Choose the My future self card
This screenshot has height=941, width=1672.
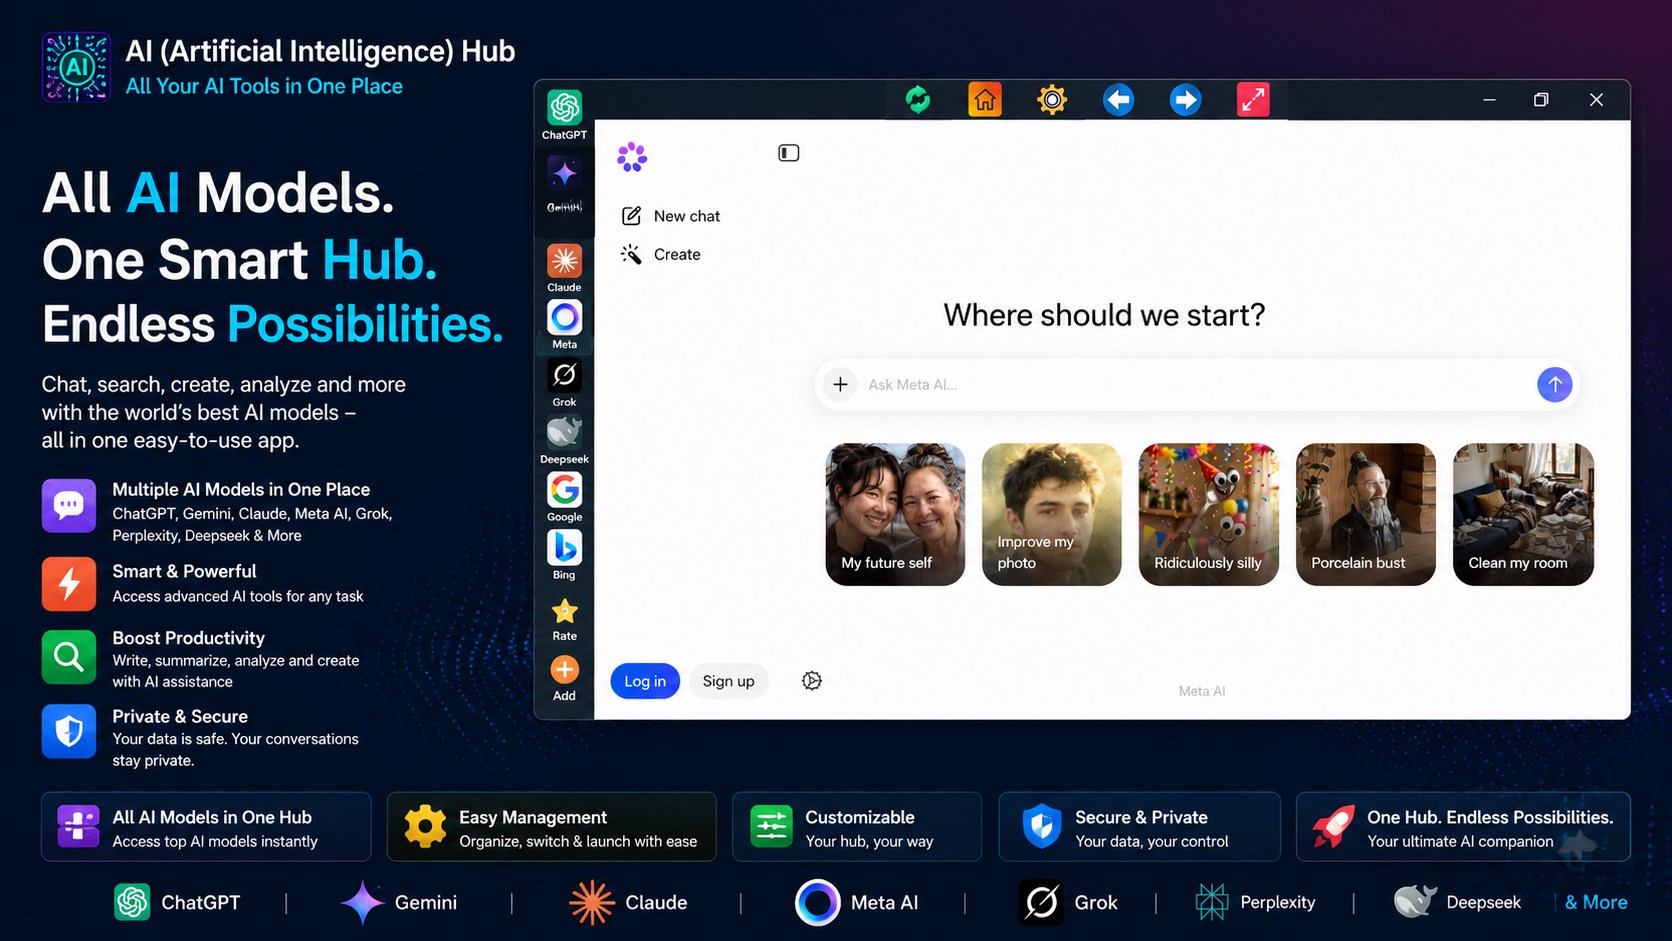[895, 514]
